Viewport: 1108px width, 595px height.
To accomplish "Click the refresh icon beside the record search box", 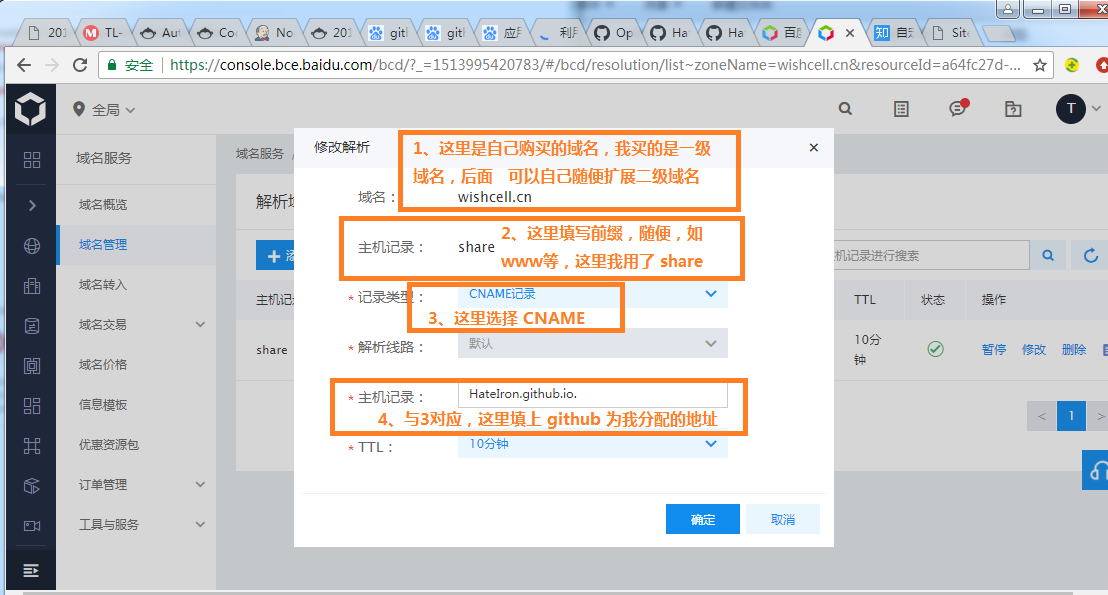I will (1090, 255).
